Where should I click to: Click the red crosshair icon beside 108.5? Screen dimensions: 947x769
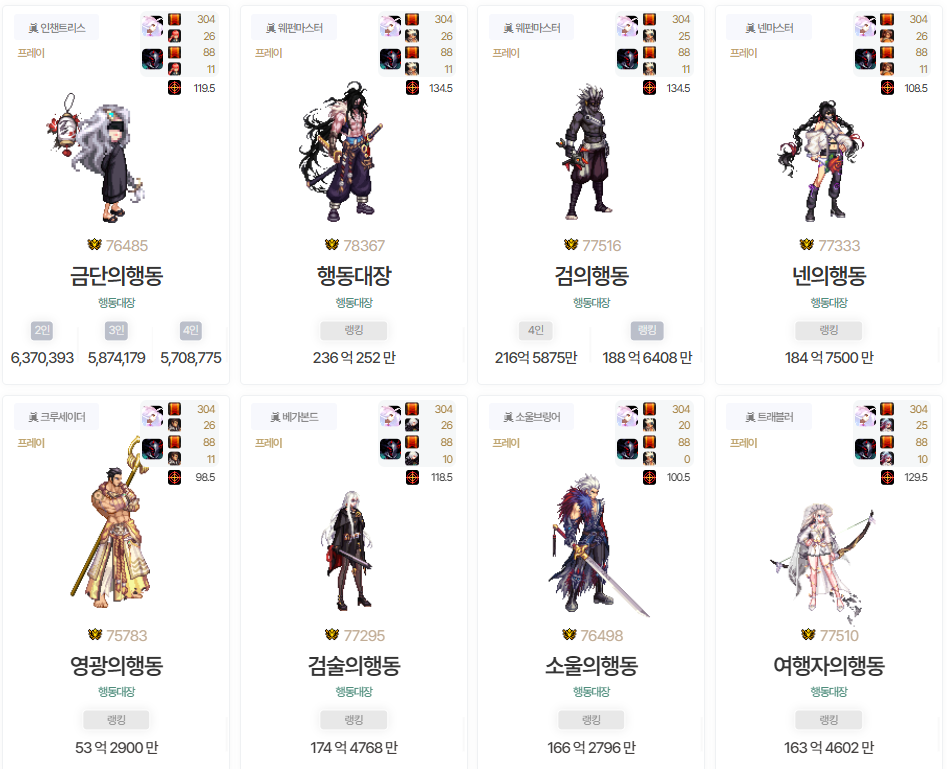click(x=887, y=88)
